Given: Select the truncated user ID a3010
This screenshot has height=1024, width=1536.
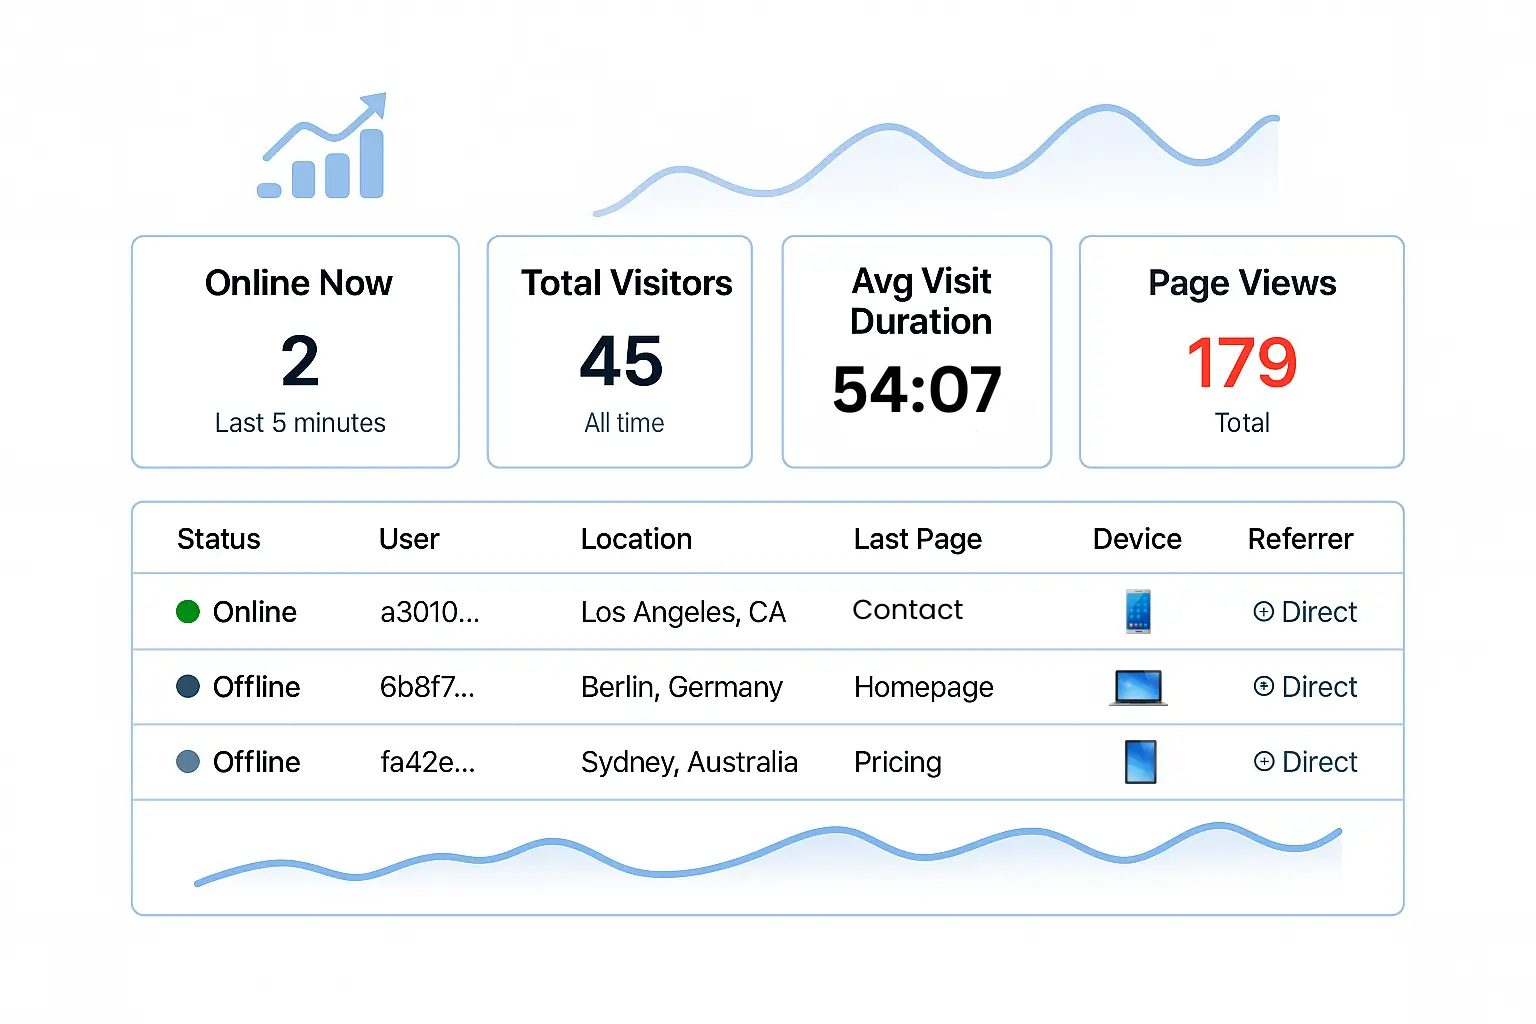Looking at the screenshot, I should click(430, 612).
